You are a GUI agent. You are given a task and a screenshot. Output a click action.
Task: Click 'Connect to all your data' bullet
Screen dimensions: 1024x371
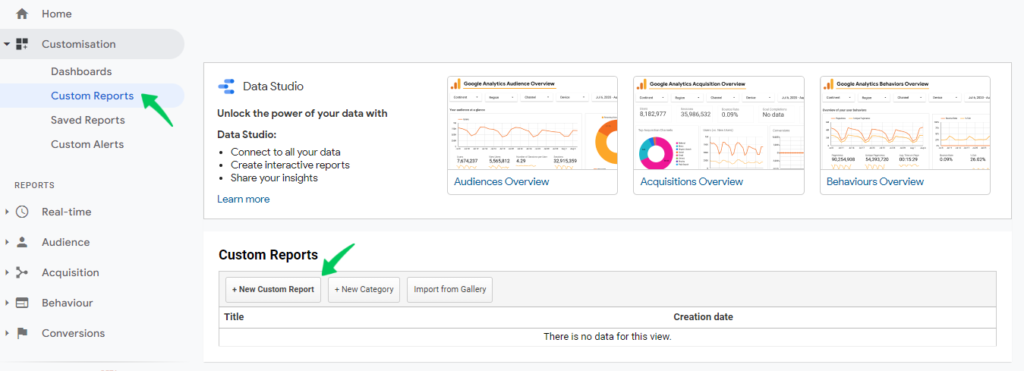(285, 152)
